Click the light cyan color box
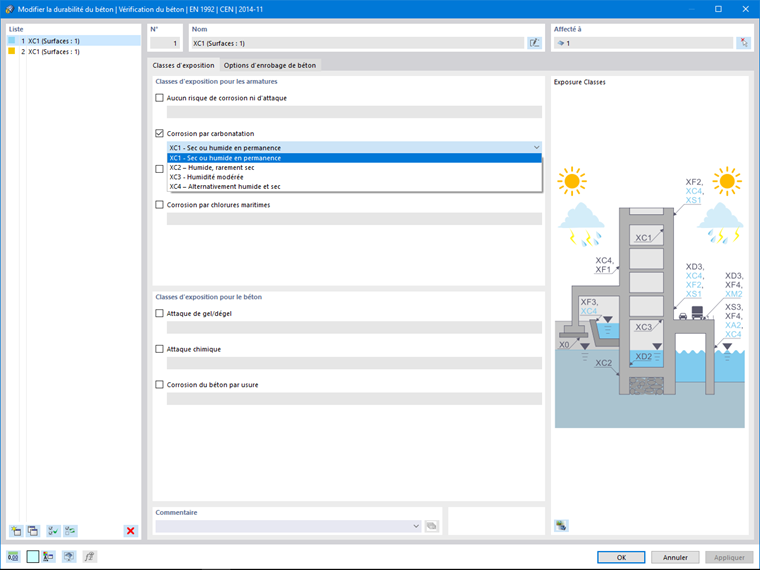Screen dimensions: 760x570 32,556
